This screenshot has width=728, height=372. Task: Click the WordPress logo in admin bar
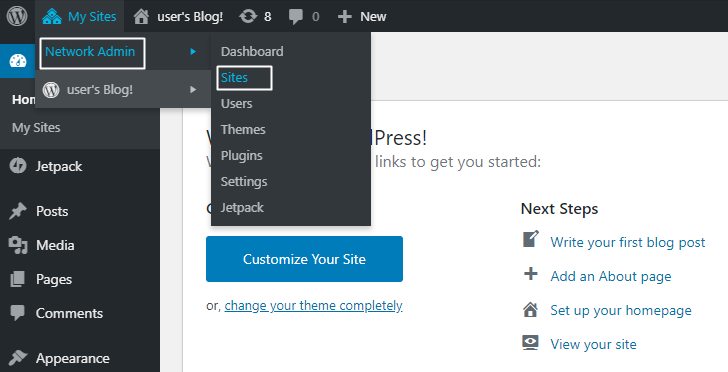click(17, 16)
